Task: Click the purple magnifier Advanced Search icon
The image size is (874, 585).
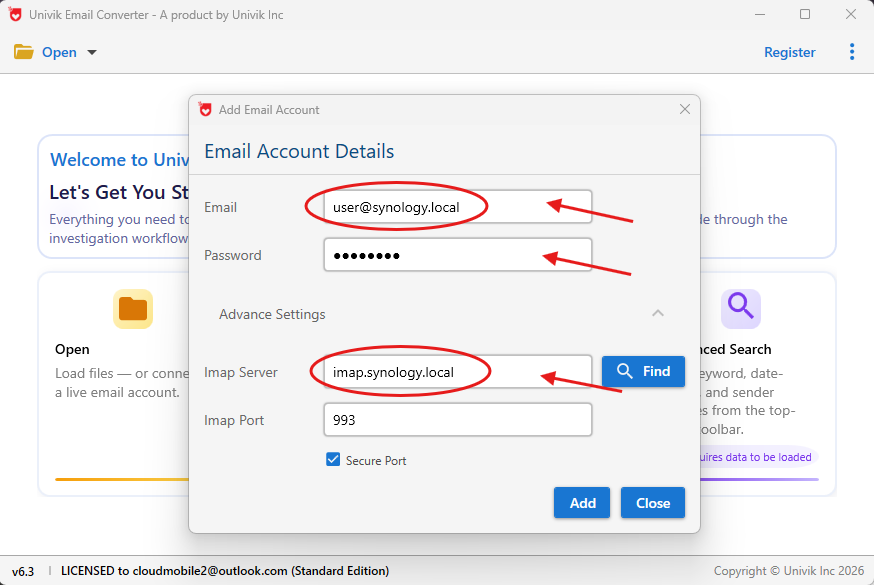Action: [740, 309]
